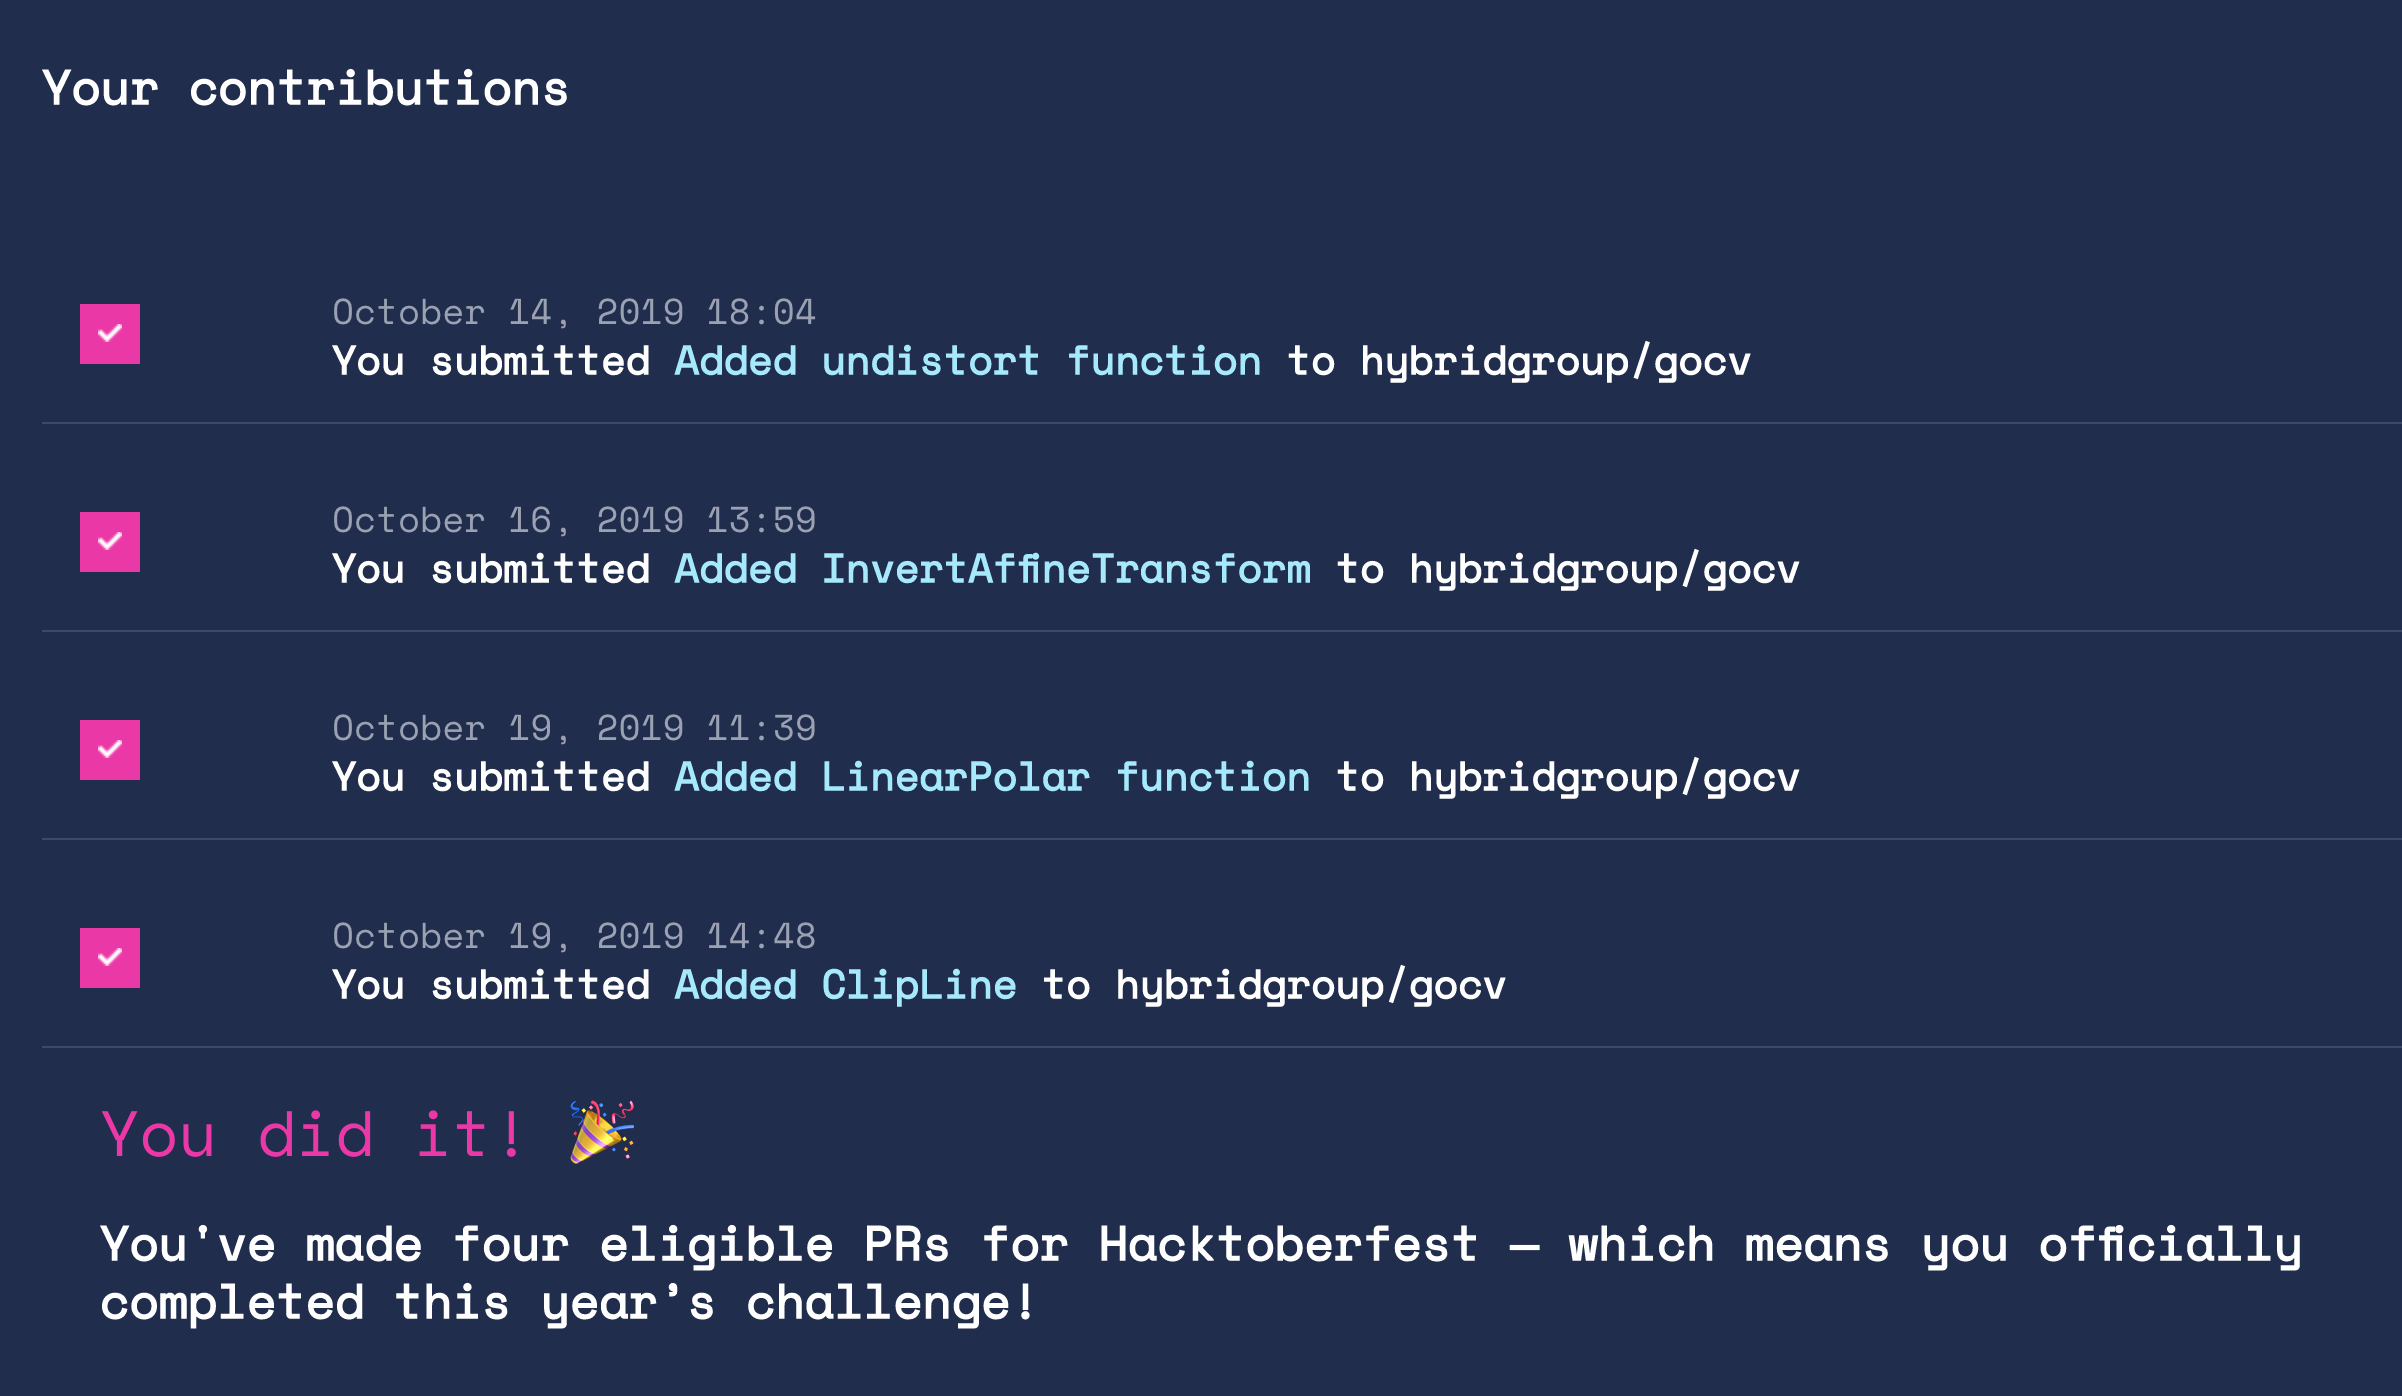Image resolution: width=2402 pixels, height=1396 pixels.
Task: Toggle the checkbox next to the InvertAffineTransform PR
Action: [110, 542]
